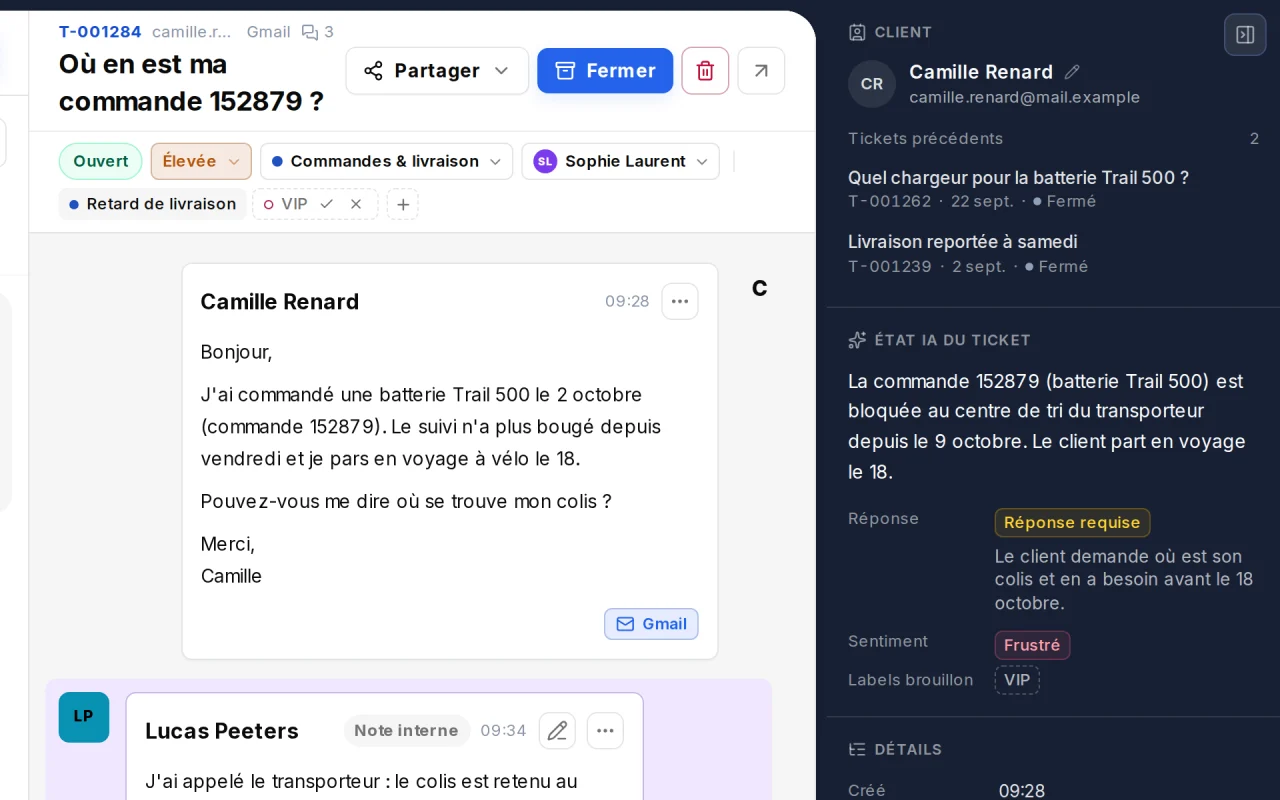Open the Partager dropdown
The width and height of the screenshot is (1280, 800).
[437, 71]
